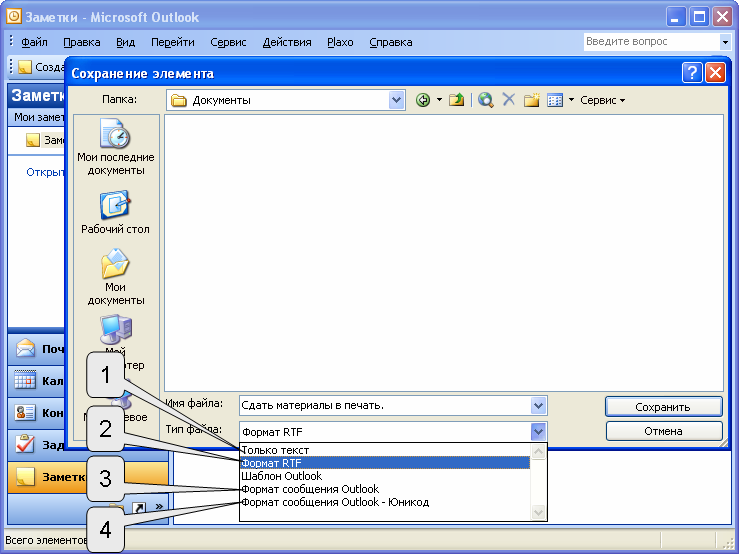Click the Заметки notes icon in navigation pane
This screenshot has height=554, width=739.
pyautogui.click(x=25, y=477)
